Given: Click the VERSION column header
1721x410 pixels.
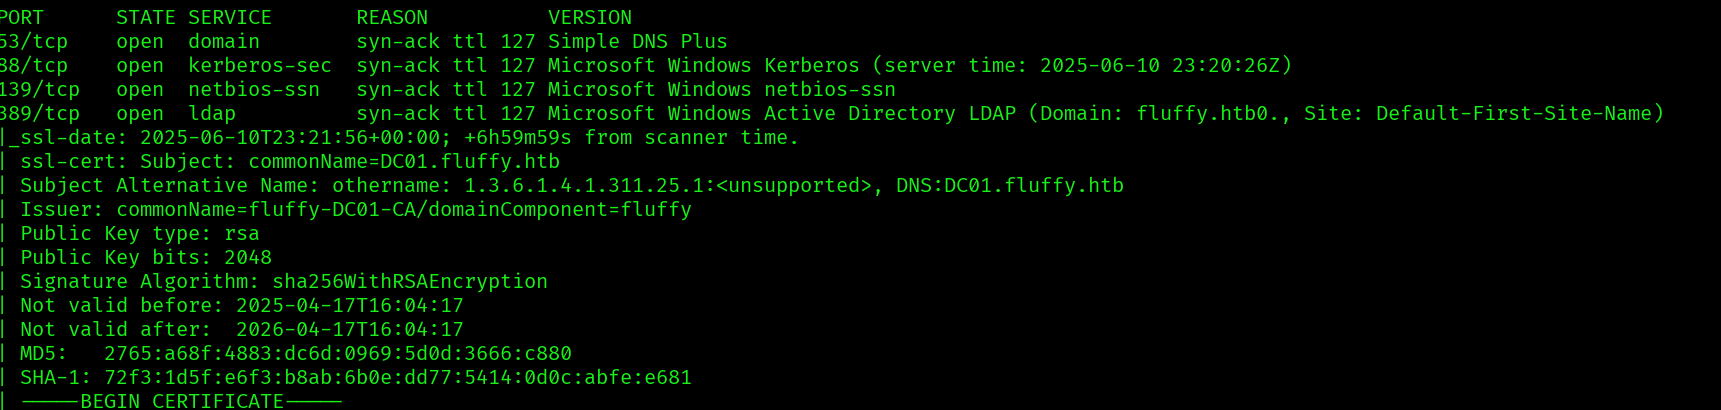Looking at the screenshot, I should (x=590, y=17).
